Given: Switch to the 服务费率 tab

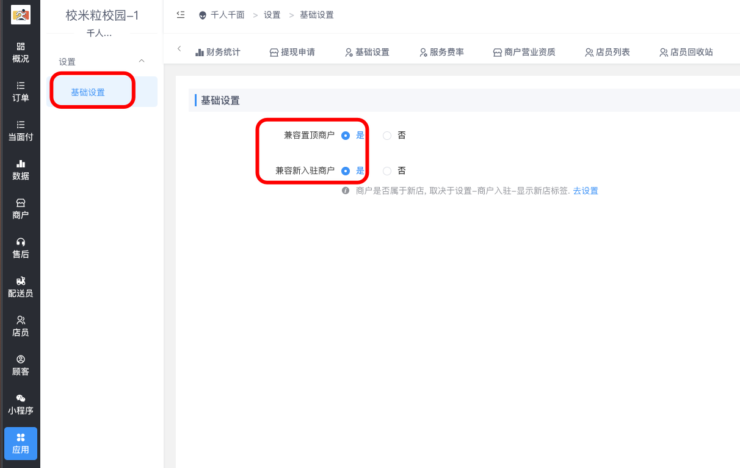Looking at the screenshot, I should [x=441, y=52].
